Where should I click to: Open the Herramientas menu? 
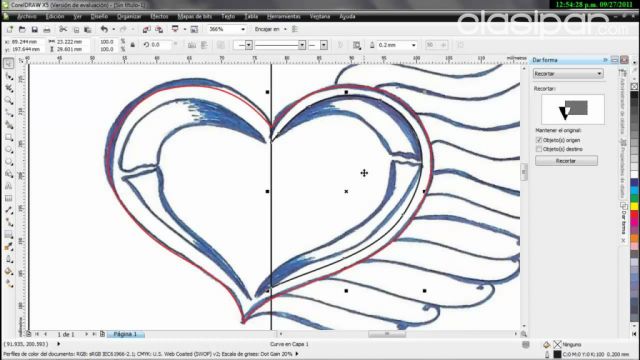(x=284, y=16)
